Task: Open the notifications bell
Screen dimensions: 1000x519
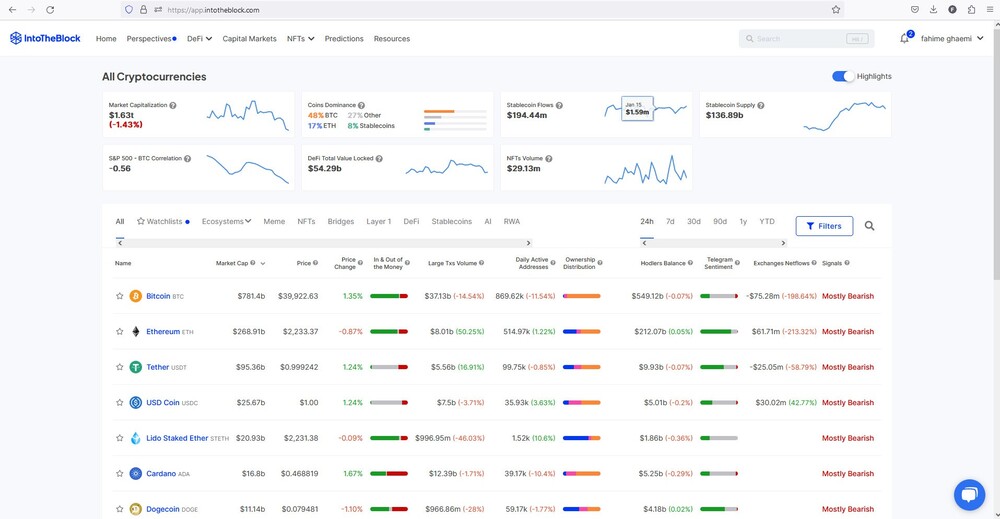Action: pyautogui.click(x=904, y=38)
